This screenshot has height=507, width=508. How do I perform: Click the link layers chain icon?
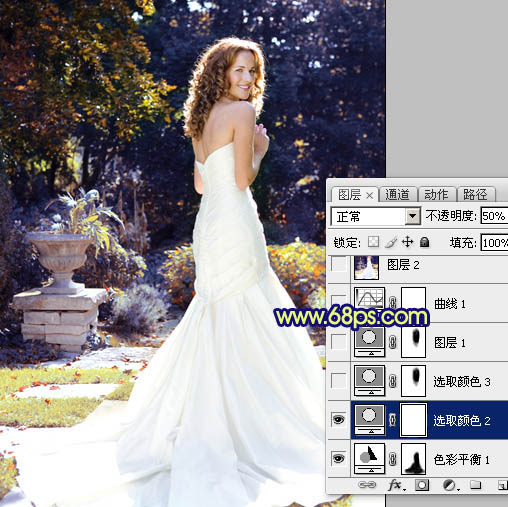(367, 485)
